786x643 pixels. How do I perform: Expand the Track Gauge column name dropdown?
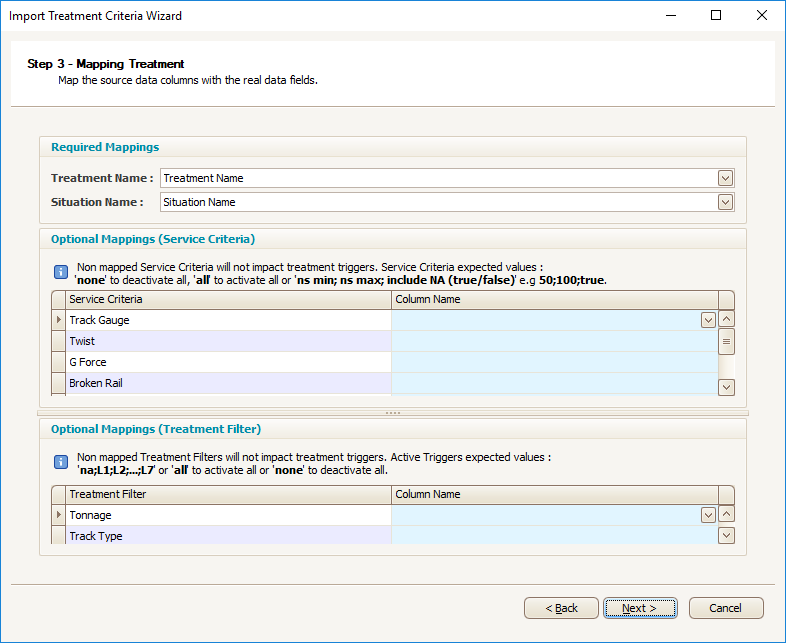708,320
